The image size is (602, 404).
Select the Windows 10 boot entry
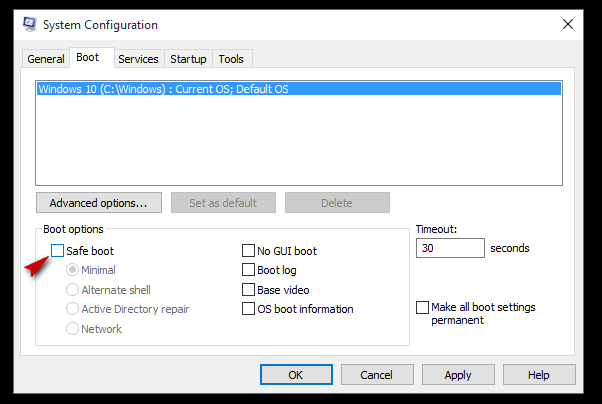[x=299, y=89]
